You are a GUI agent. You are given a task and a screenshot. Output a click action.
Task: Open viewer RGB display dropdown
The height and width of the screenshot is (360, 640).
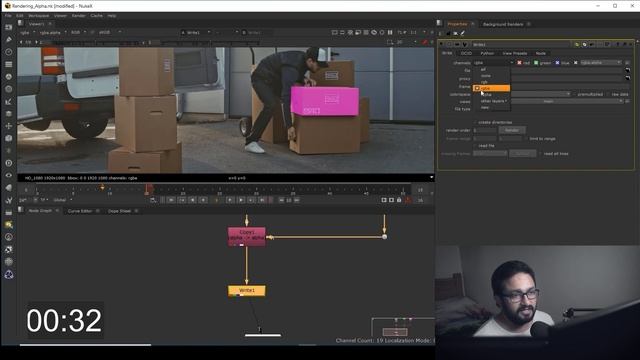coord(78,32)
